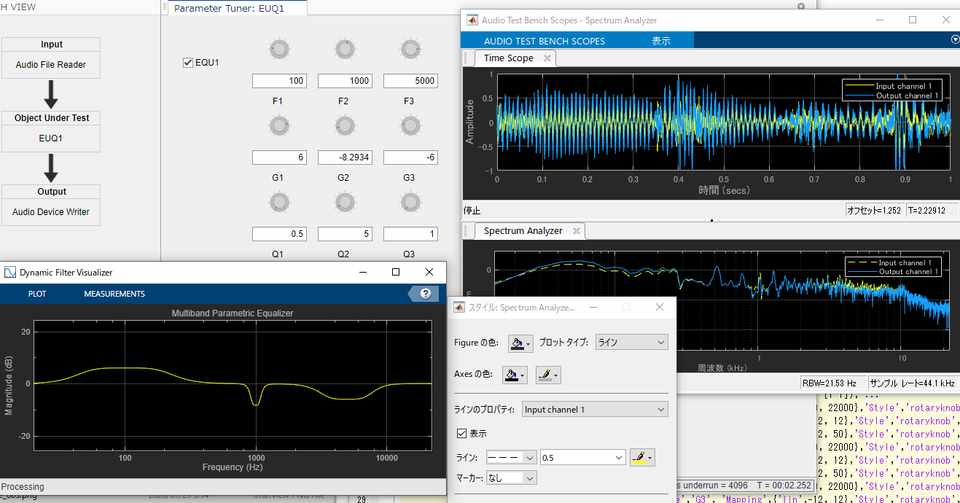Click the G1 rotary knob
The height and width of the screenshot is (503, 960).
279,126
